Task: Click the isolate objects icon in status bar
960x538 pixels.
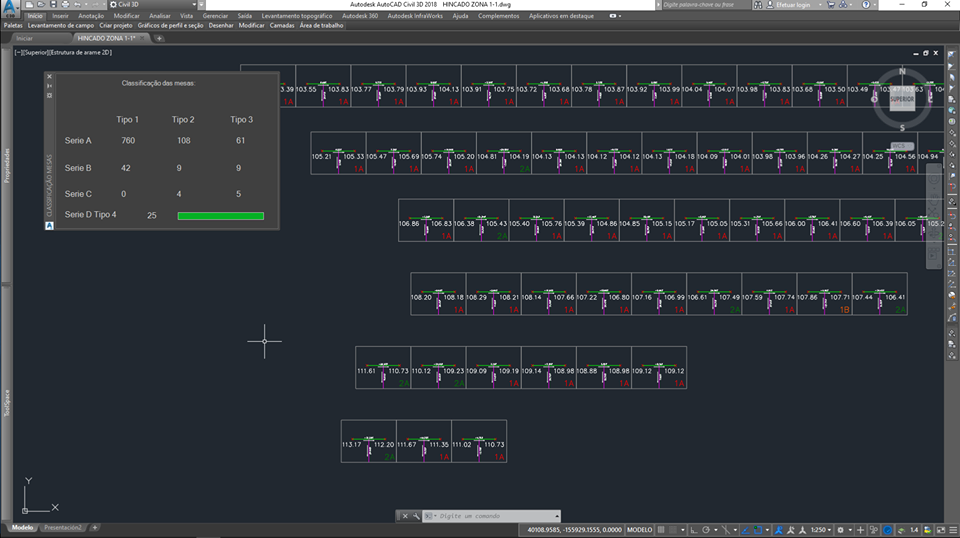Action: 874,530
